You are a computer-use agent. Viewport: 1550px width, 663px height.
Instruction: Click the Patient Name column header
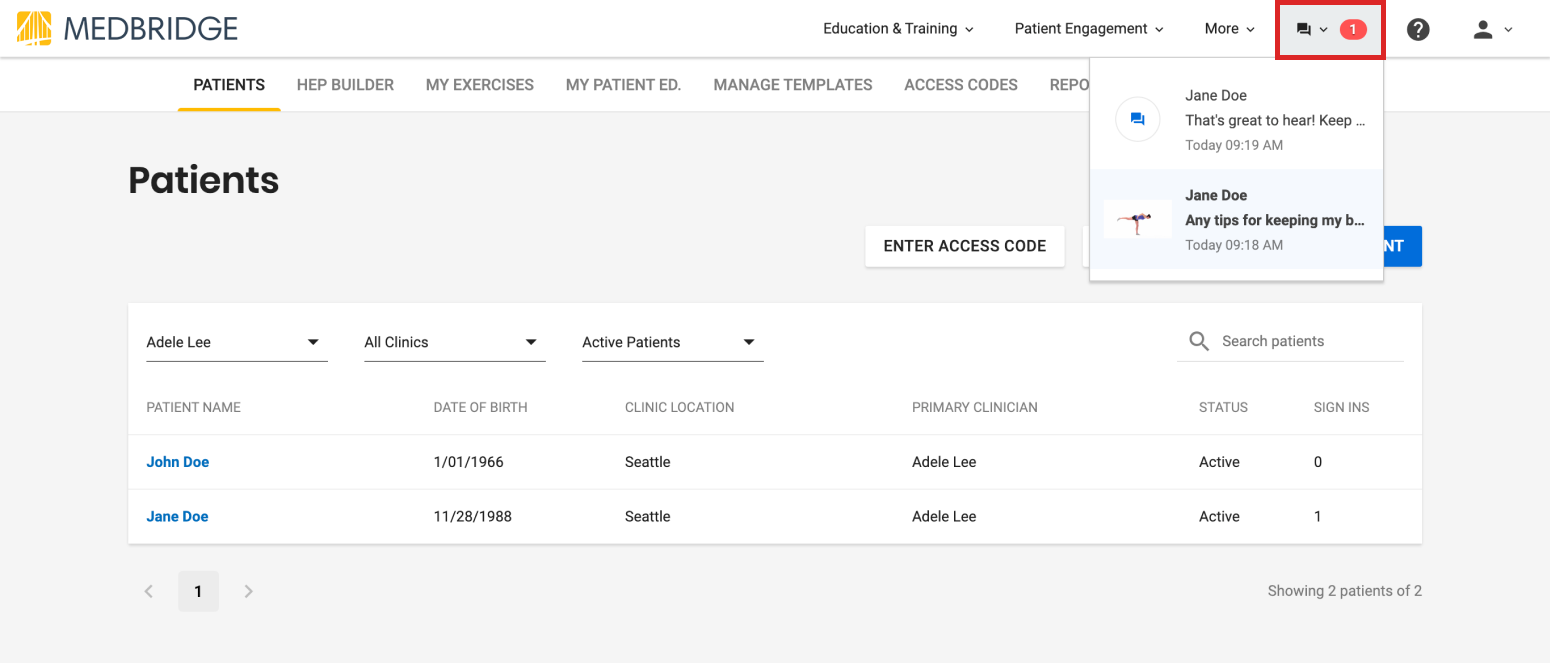click(194, 407)
